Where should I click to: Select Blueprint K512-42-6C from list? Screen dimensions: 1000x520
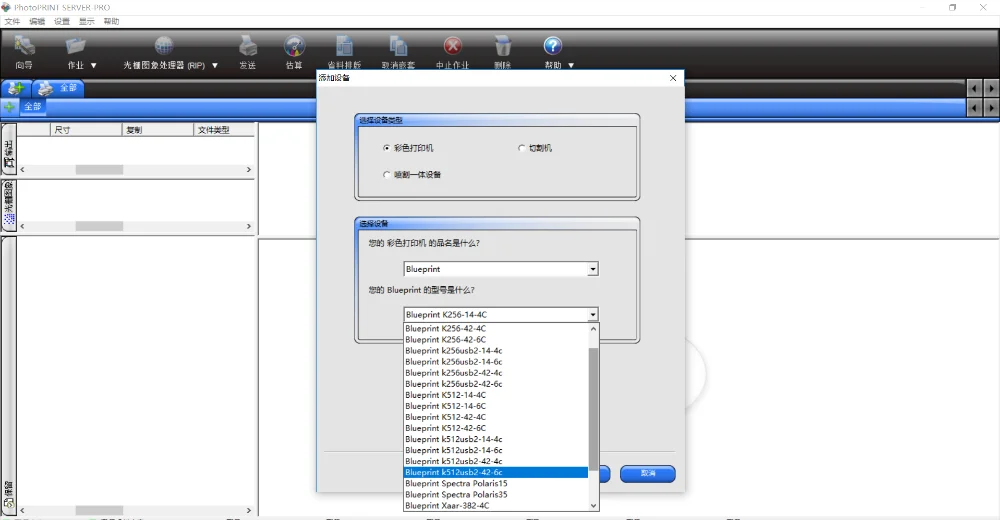coord(496,428)
